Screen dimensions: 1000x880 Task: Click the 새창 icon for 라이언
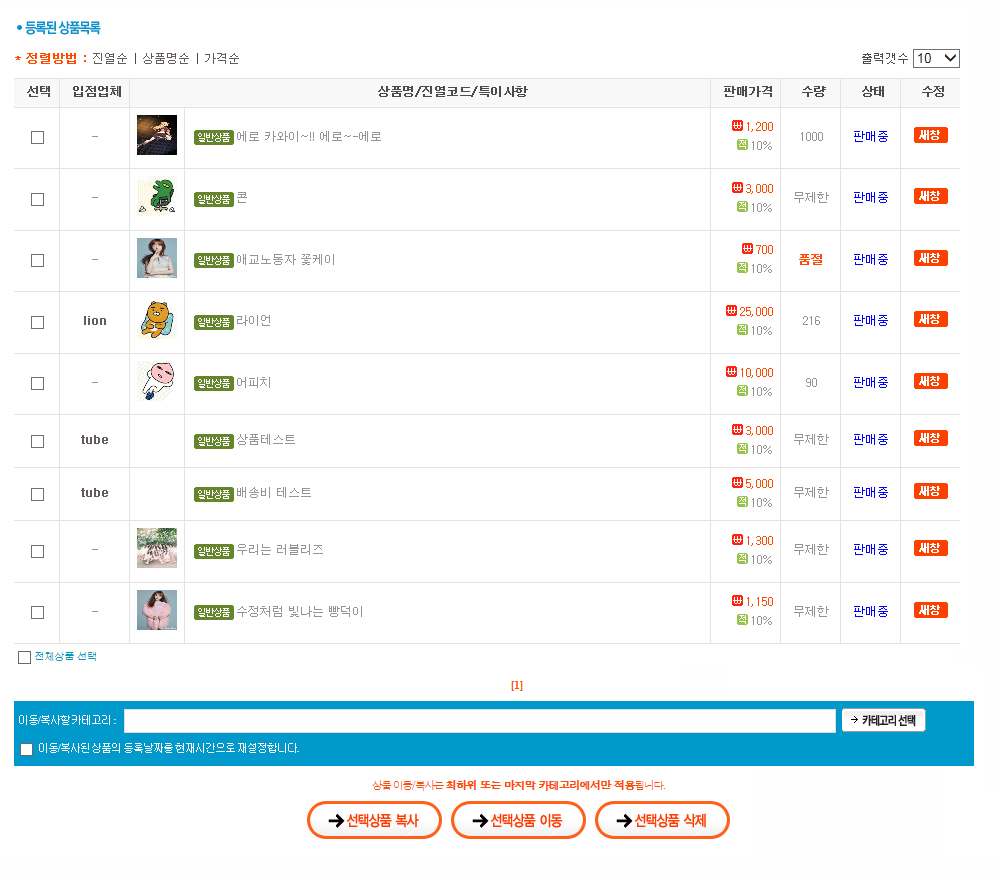[x=930, y=319]
